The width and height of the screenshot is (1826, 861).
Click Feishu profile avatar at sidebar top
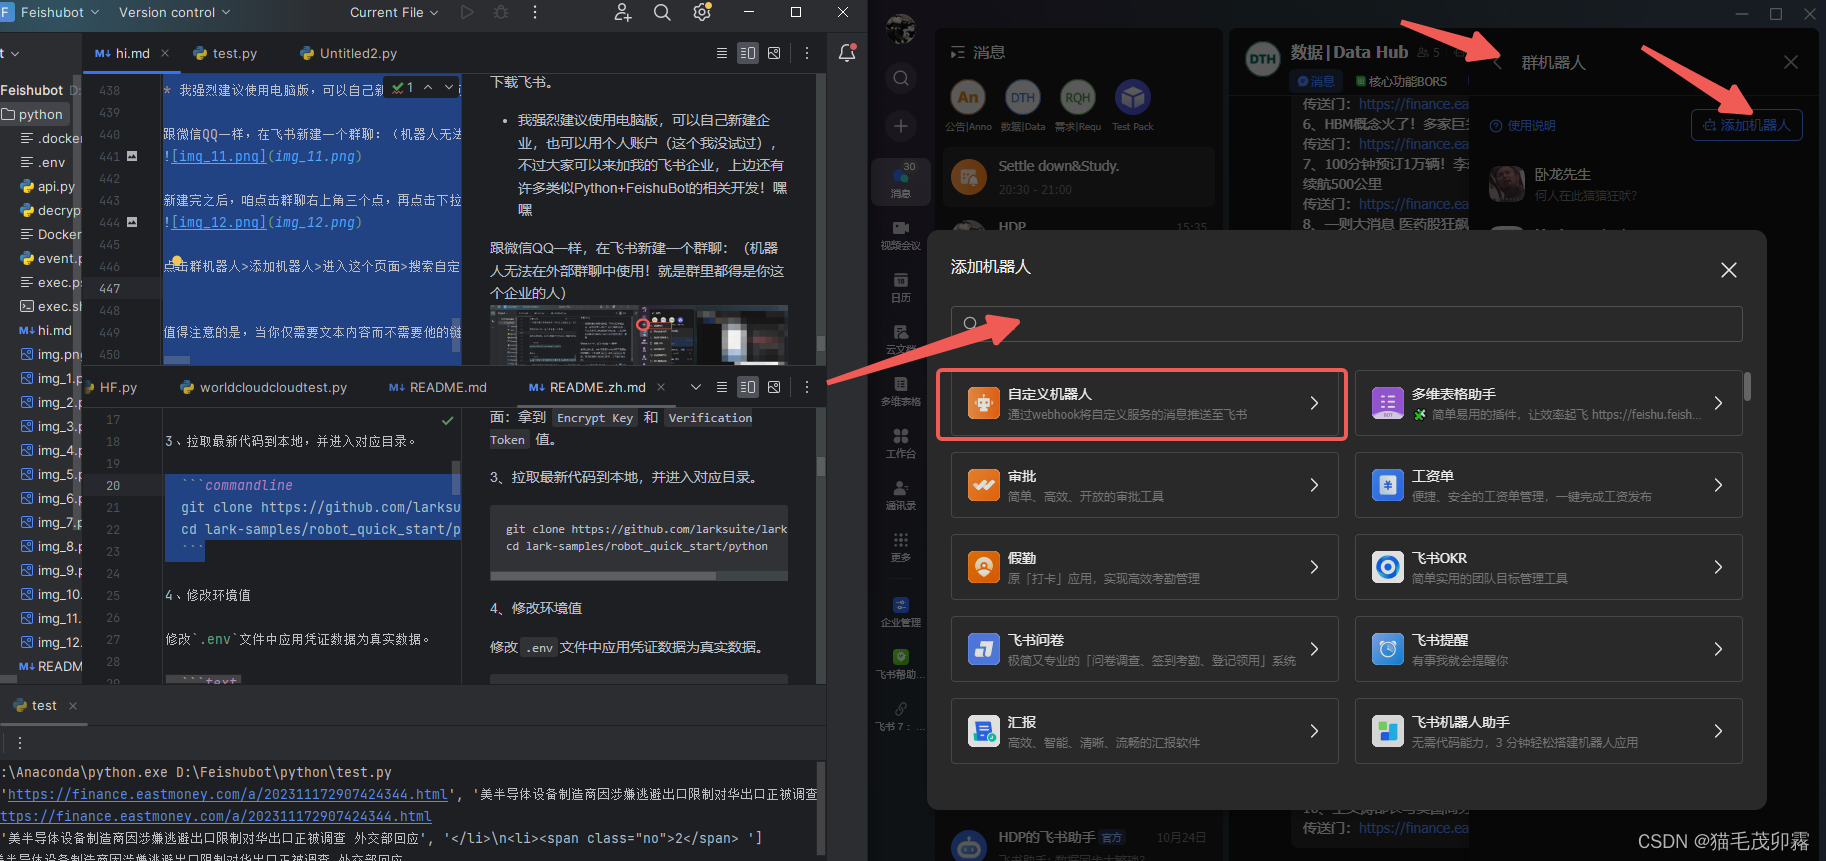[901, 29]
